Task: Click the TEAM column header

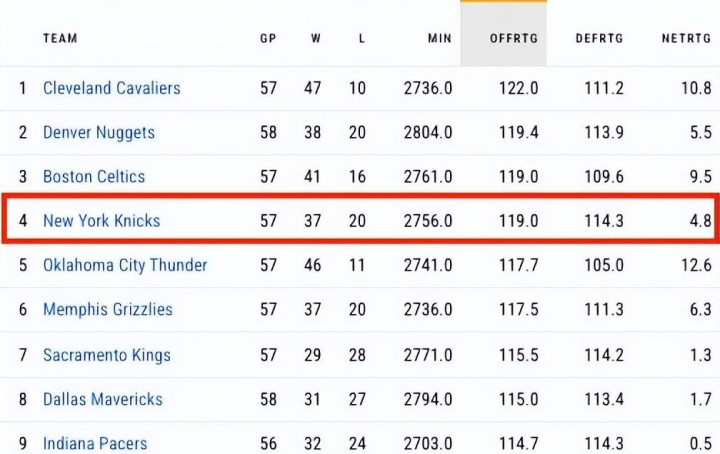Action: pos(60,38)
